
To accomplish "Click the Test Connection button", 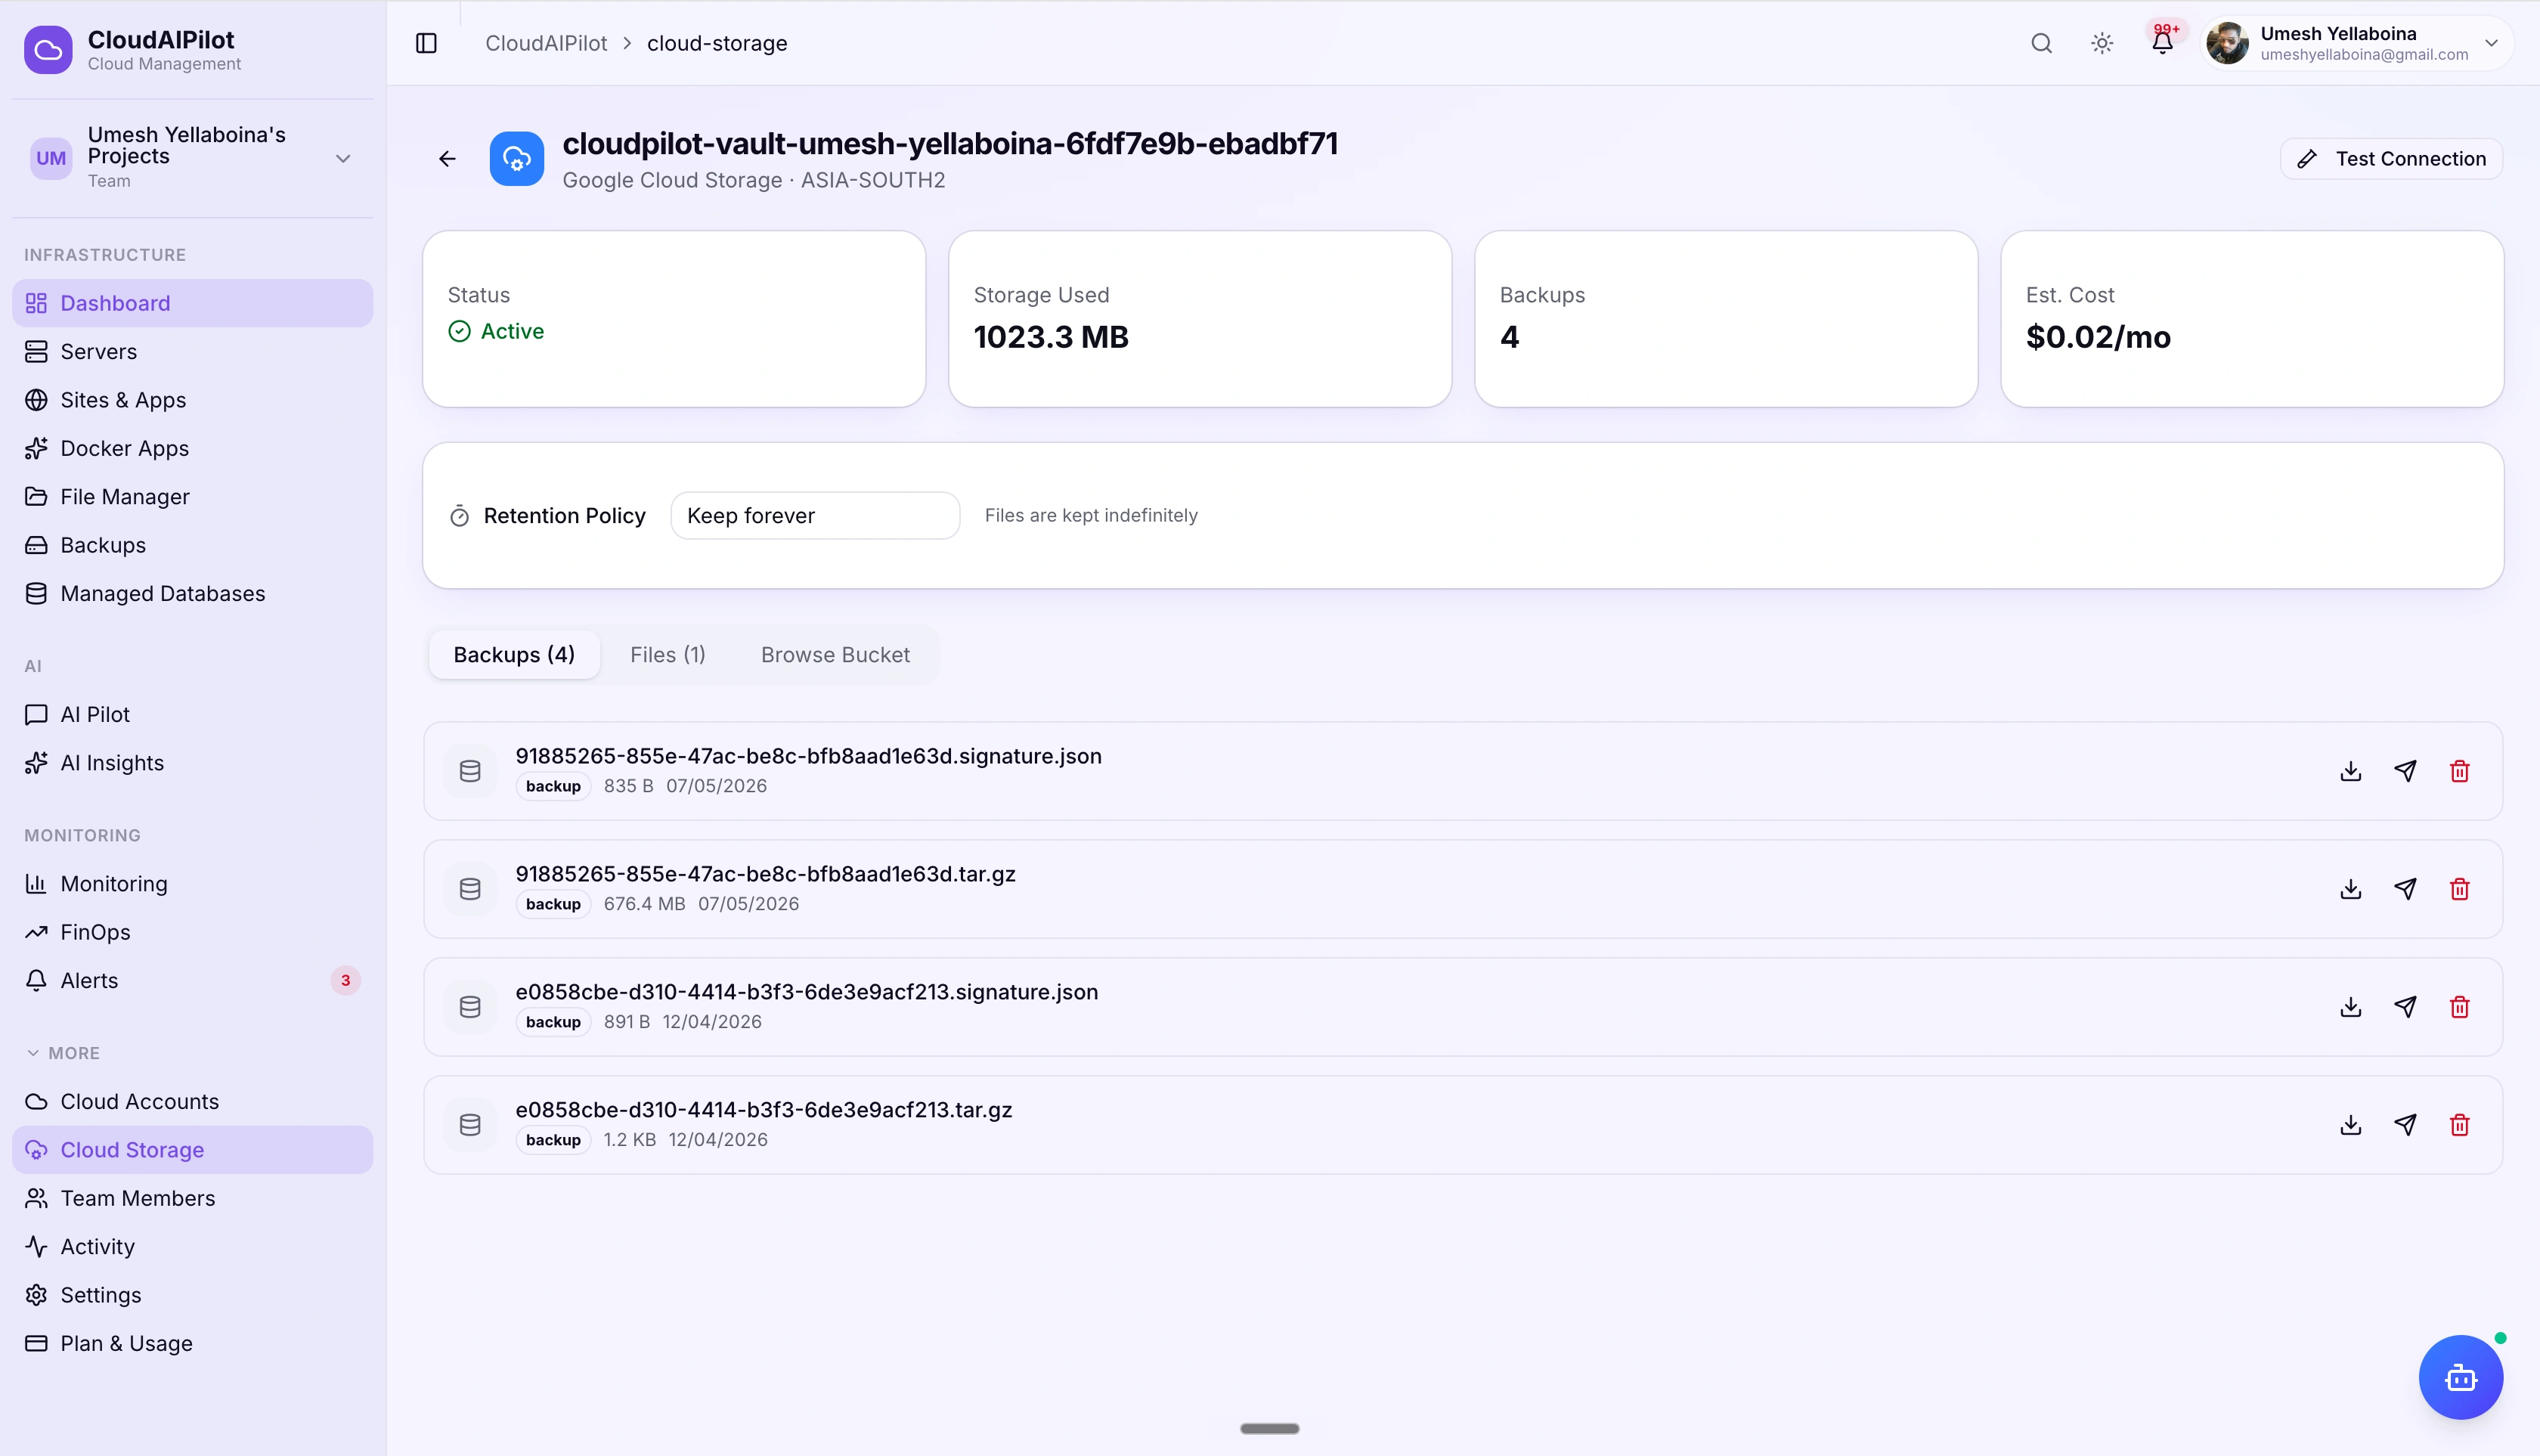I will [x=2390, y=158].
